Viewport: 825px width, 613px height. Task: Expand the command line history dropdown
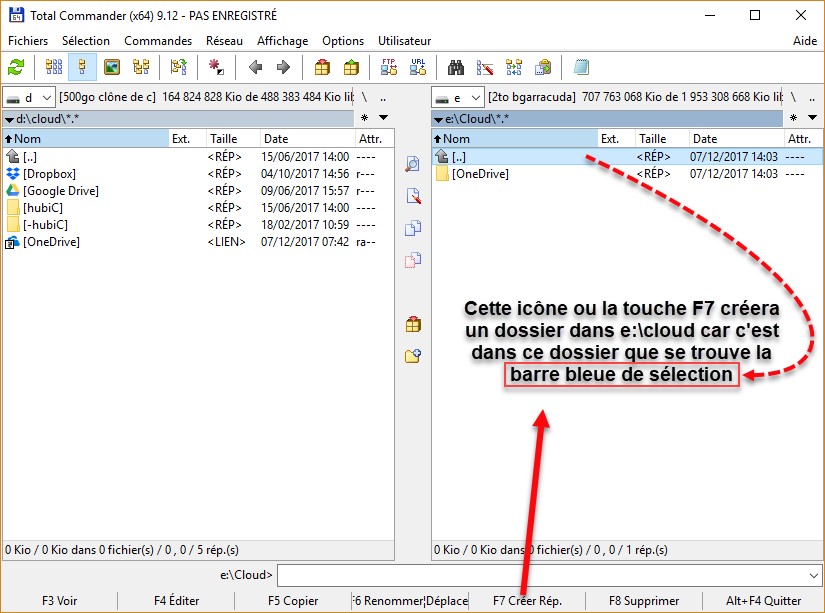pyautogui.click(x=813, y=576)
